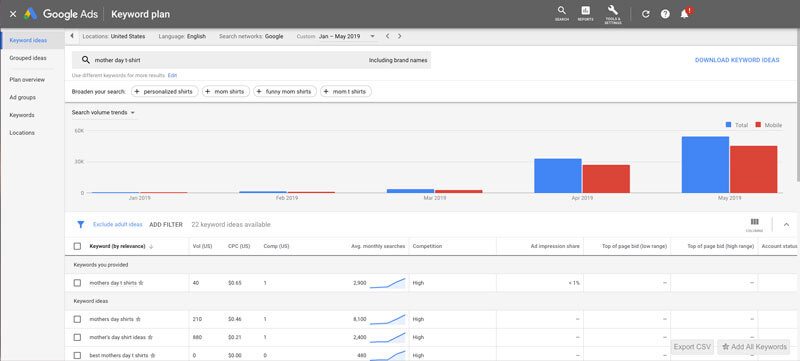This screenshot has height=361, width=800.
Task: Add 'mom t shirts' to broaden search
Action: pyautogui.click(x=346, y=92)
